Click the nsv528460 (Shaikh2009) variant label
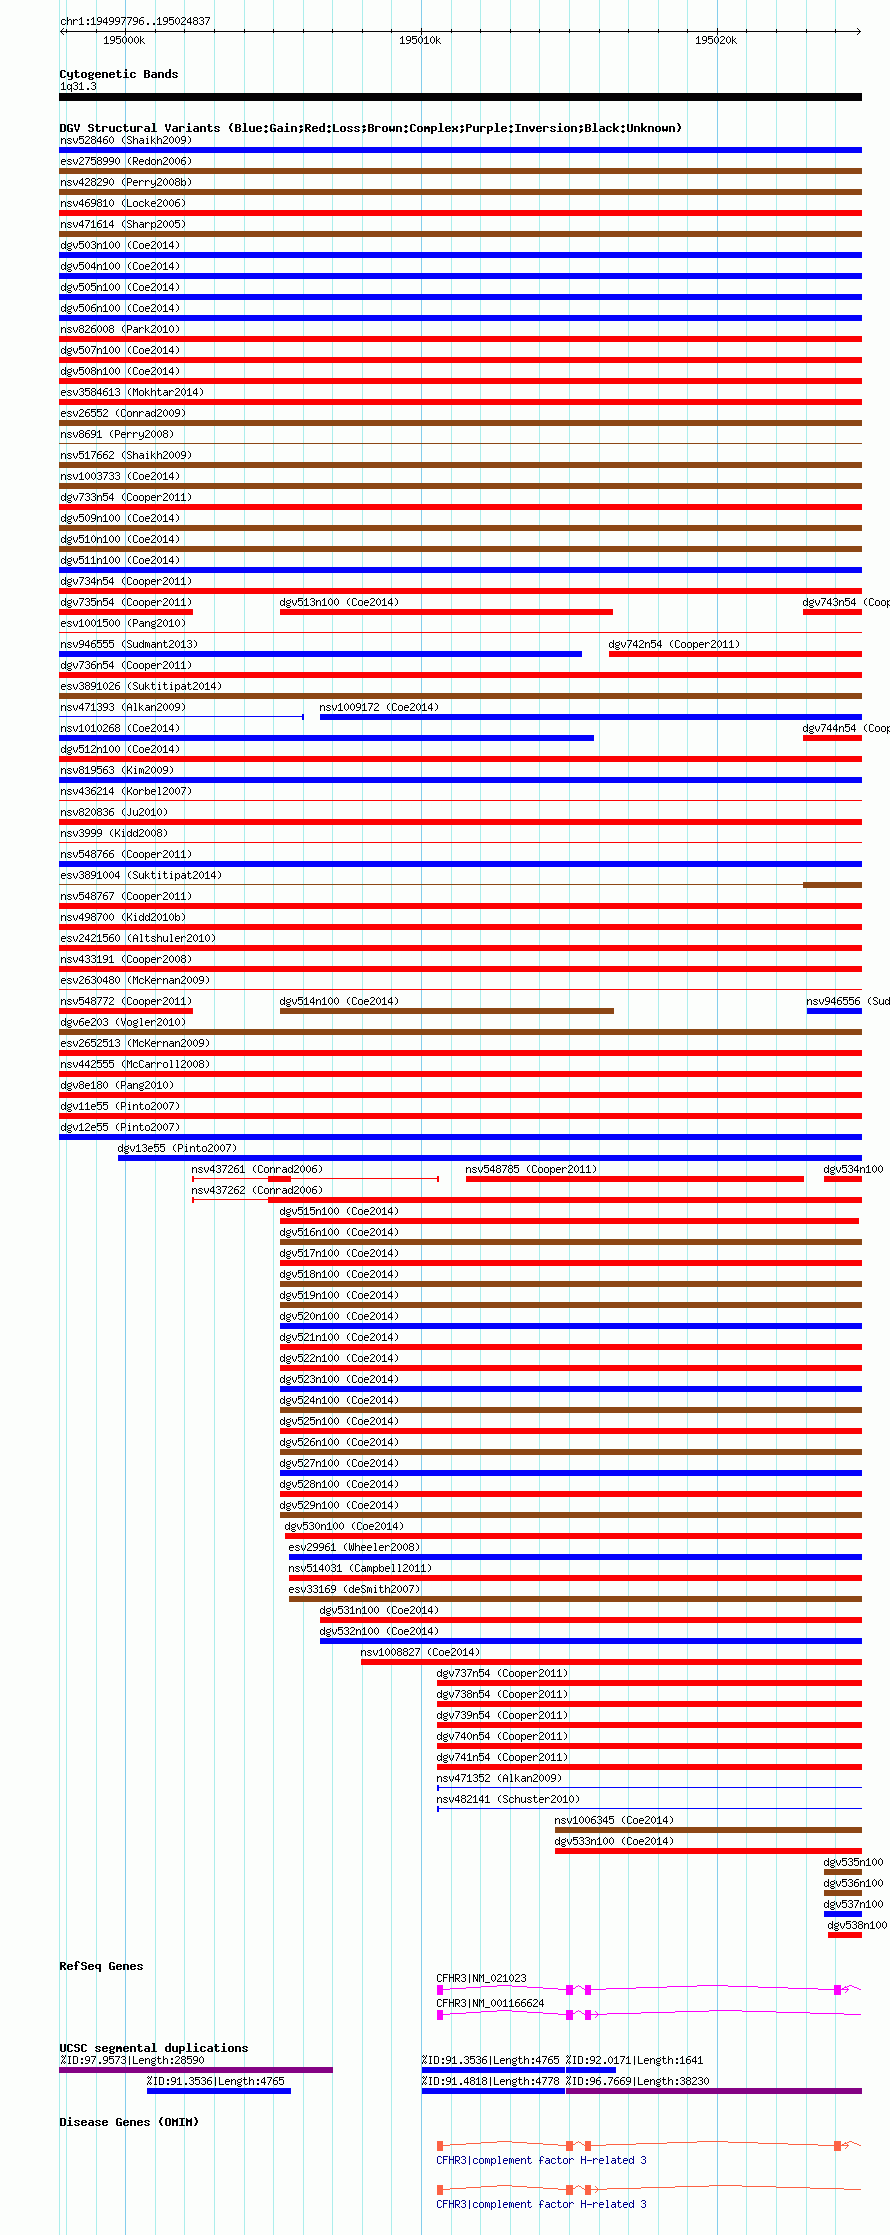 tap(125, 140)
